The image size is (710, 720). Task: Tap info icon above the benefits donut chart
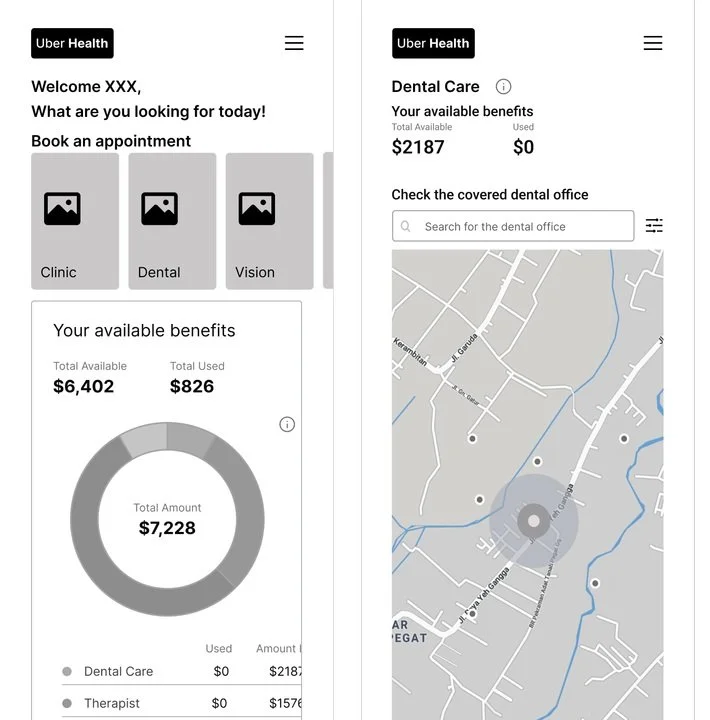coord(287,424)
